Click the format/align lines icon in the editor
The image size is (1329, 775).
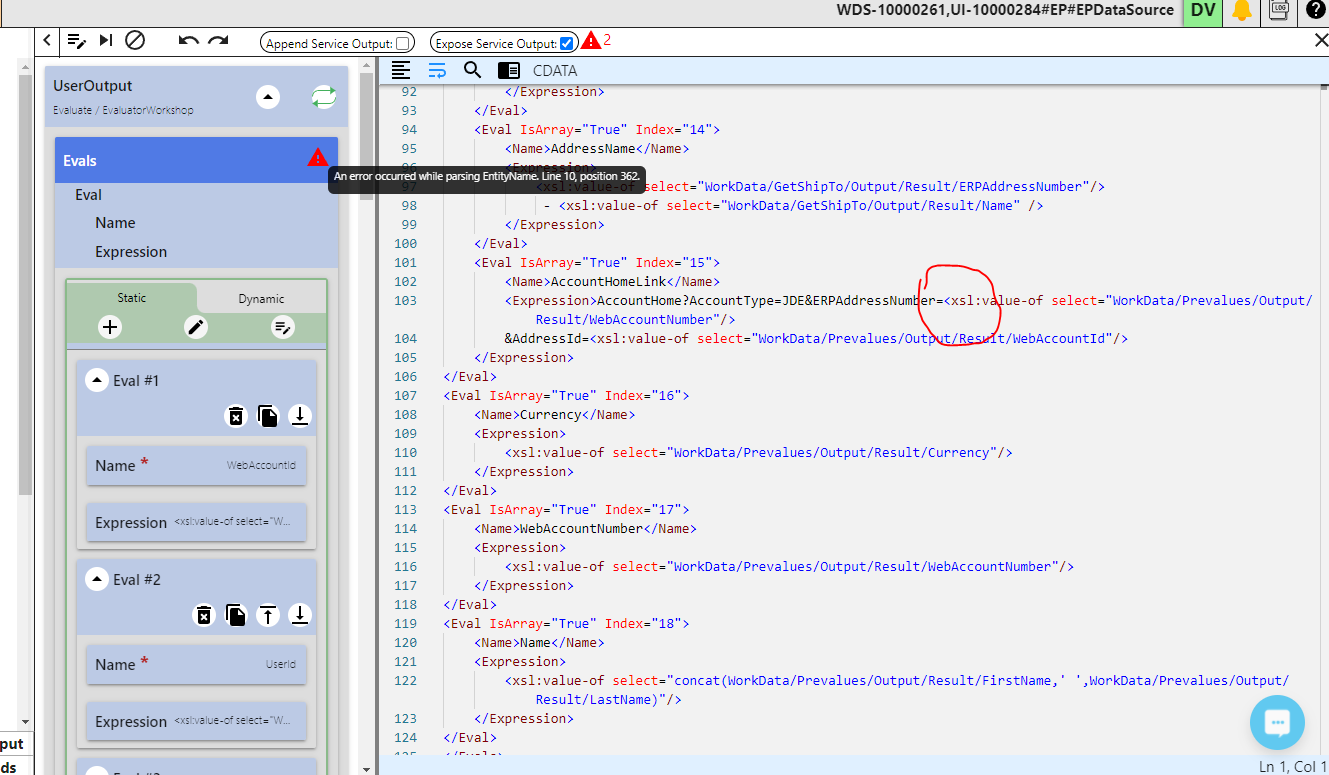coord(401,70)
